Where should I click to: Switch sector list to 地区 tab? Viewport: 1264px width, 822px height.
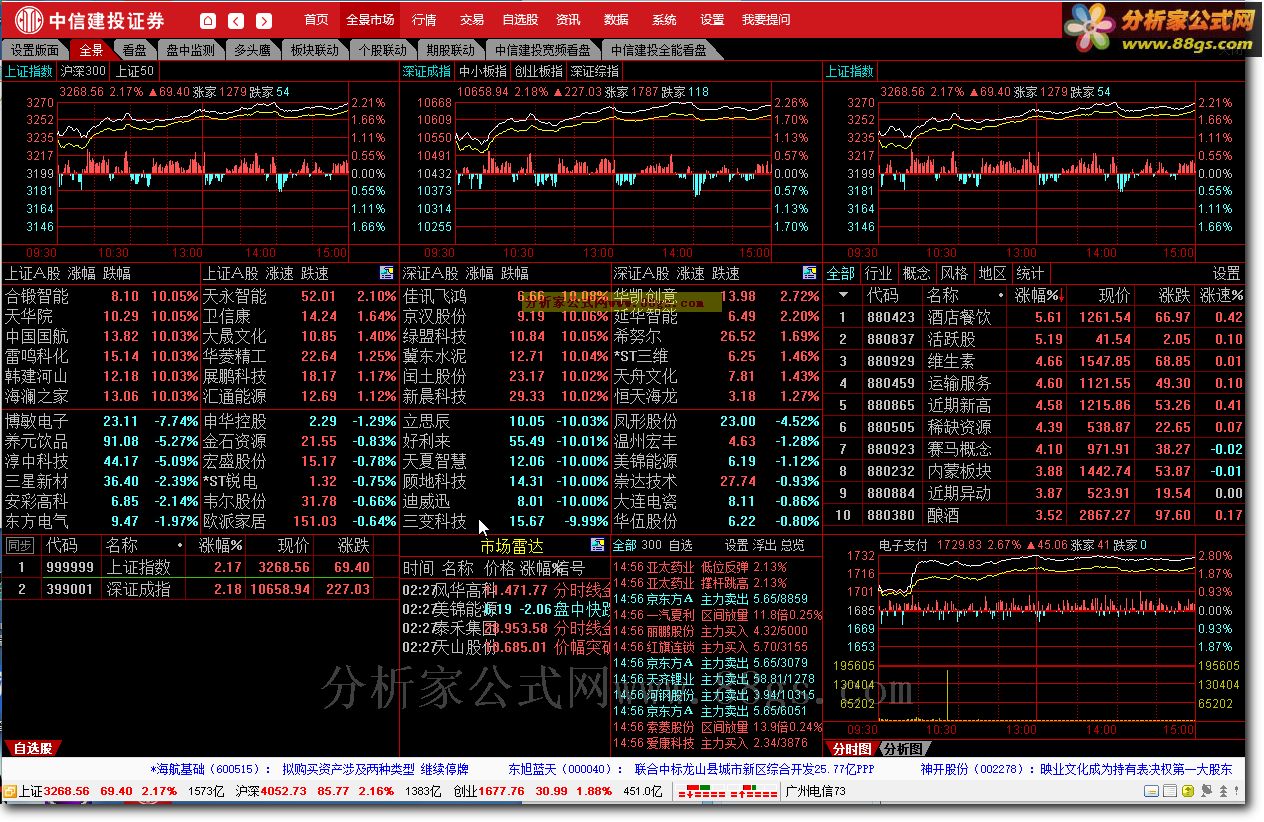(992, 273)
